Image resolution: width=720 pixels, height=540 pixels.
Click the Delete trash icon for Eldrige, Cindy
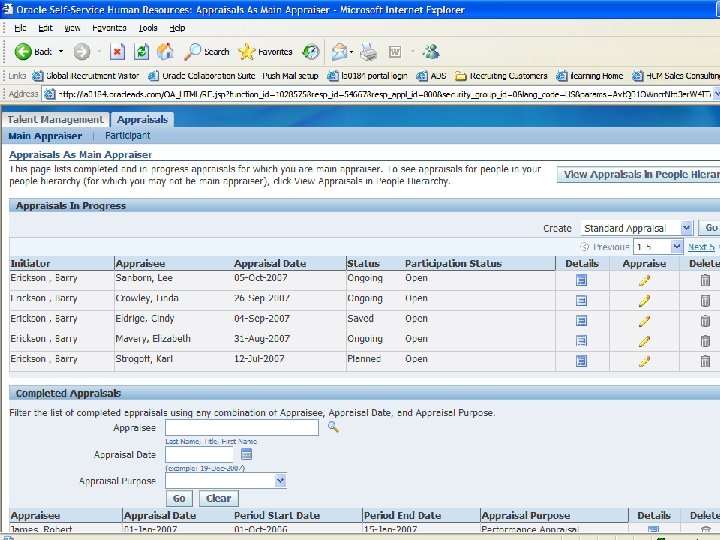(705, 321)
